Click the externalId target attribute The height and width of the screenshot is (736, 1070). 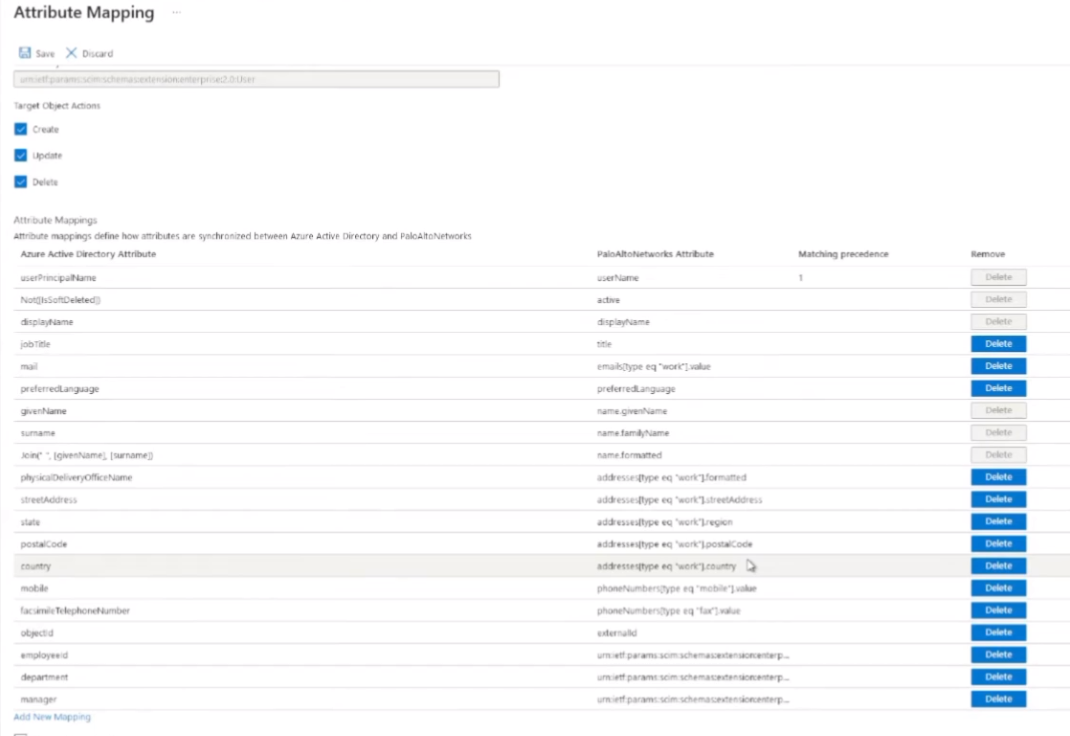[x=617, y=633]
